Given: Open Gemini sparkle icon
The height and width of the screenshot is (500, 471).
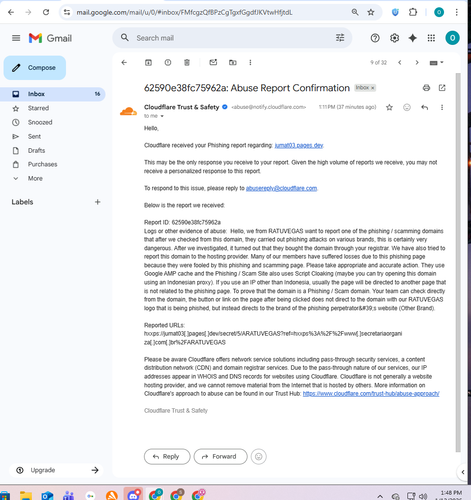Looking at the screenshot, I should pos(413,38).
